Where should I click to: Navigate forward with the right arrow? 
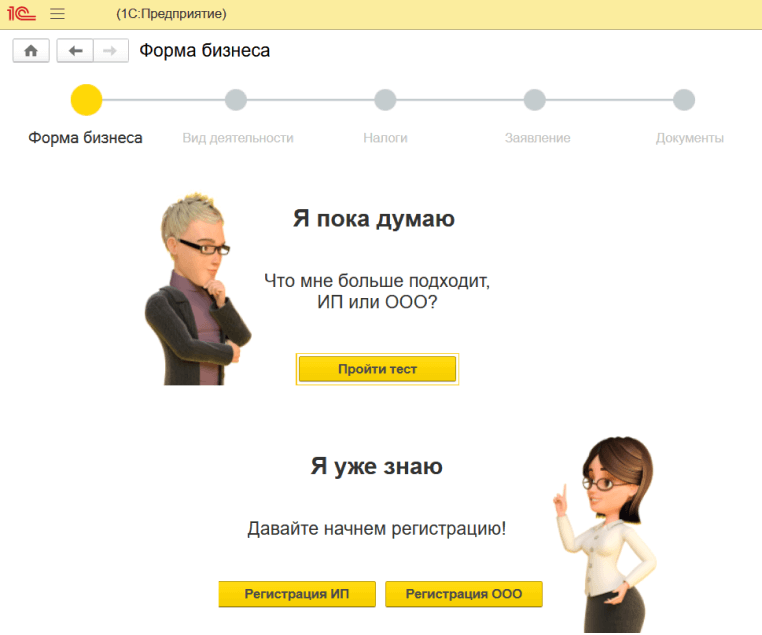(x=111, y=51)
